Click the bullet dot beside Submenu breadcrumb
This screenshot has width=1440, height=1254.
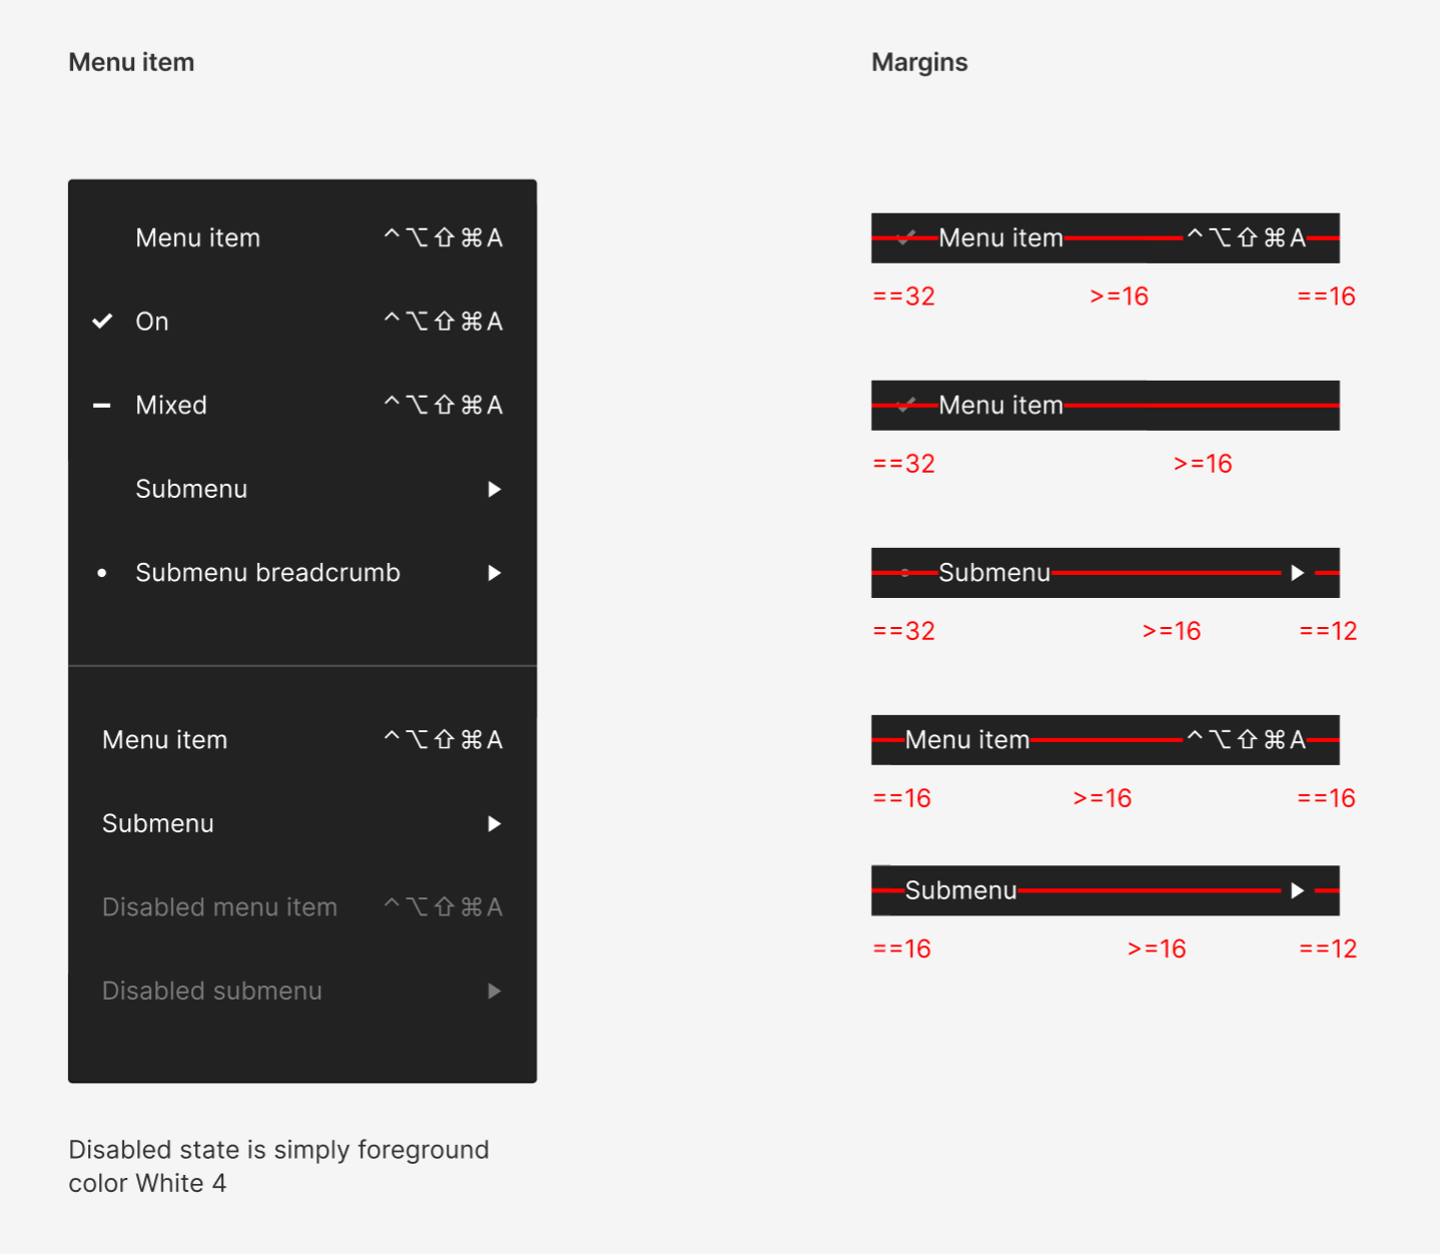point(102,573)
